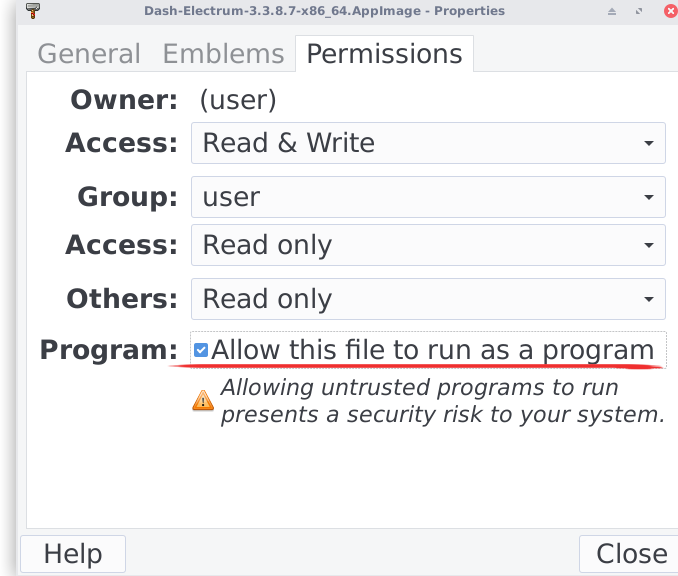Maximize the Properties window
This screenshot has height=576, width=678.
pyautogui.click(x=641, y=11)
